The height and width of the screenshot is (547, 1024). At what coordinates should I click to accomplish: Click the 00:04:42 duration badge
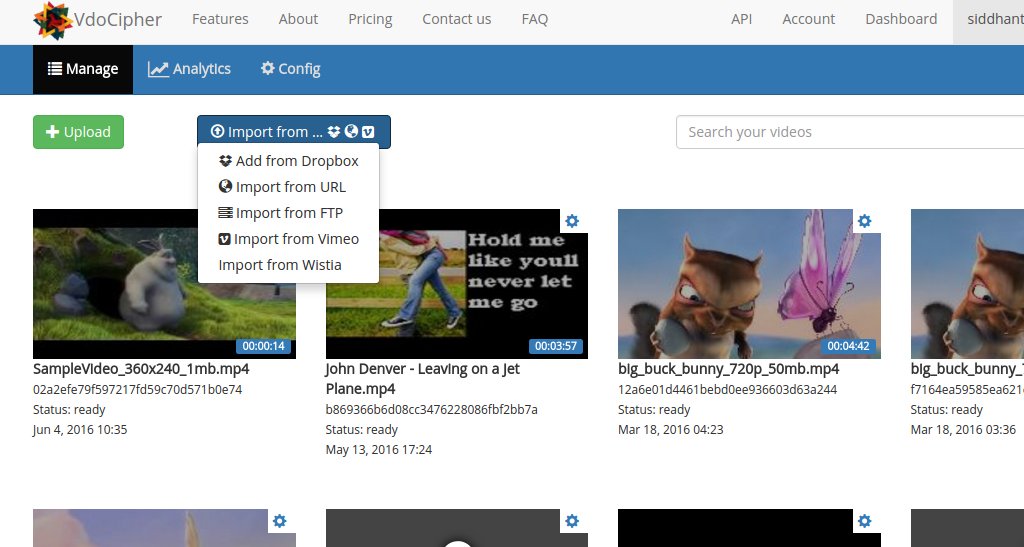point(848,346)
